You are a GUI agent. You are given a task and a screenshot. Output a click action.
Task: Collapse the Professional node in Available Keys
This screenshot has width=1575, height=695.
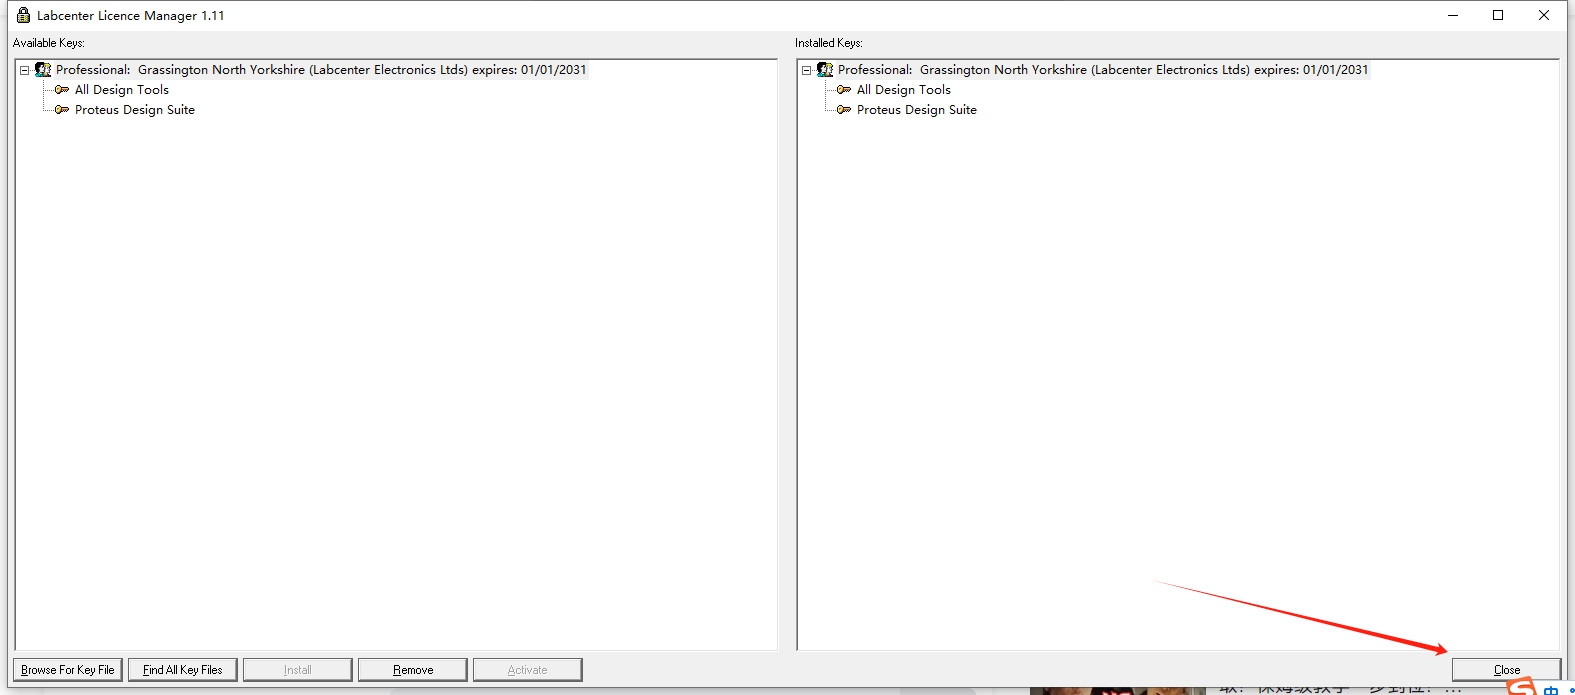tap(25, 70)
